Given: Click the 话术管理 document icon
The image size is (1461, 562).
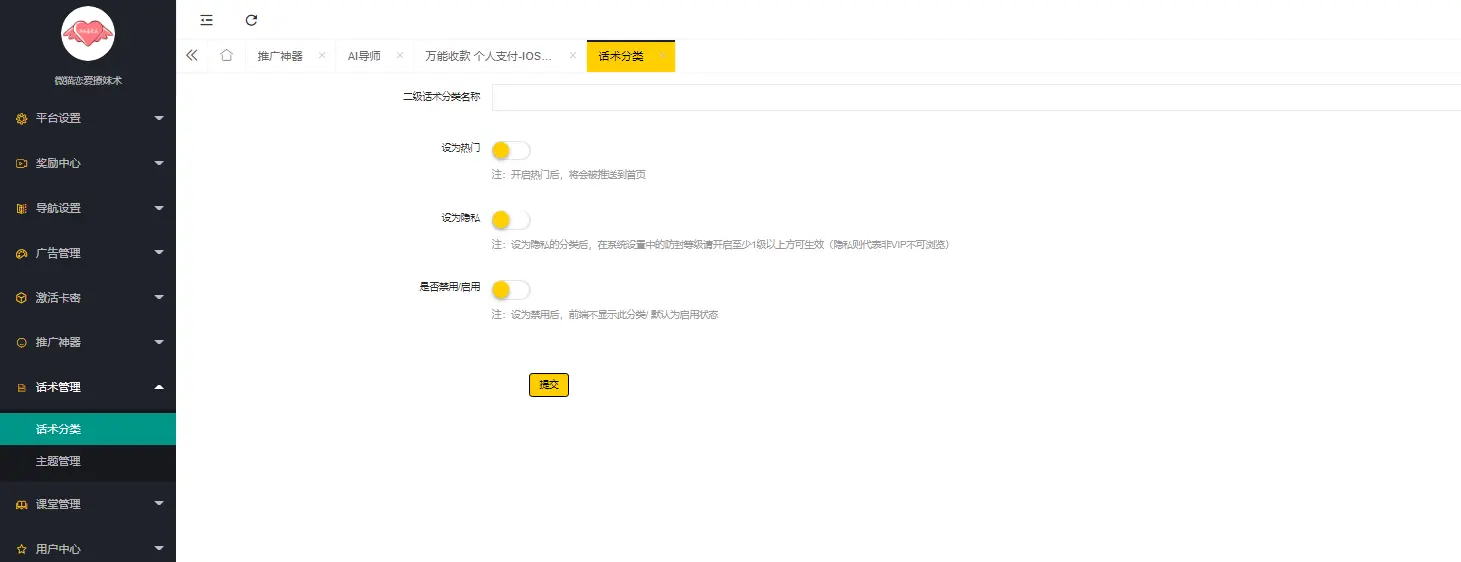Looking at the screenshot, I should click(x=21, y=388).
